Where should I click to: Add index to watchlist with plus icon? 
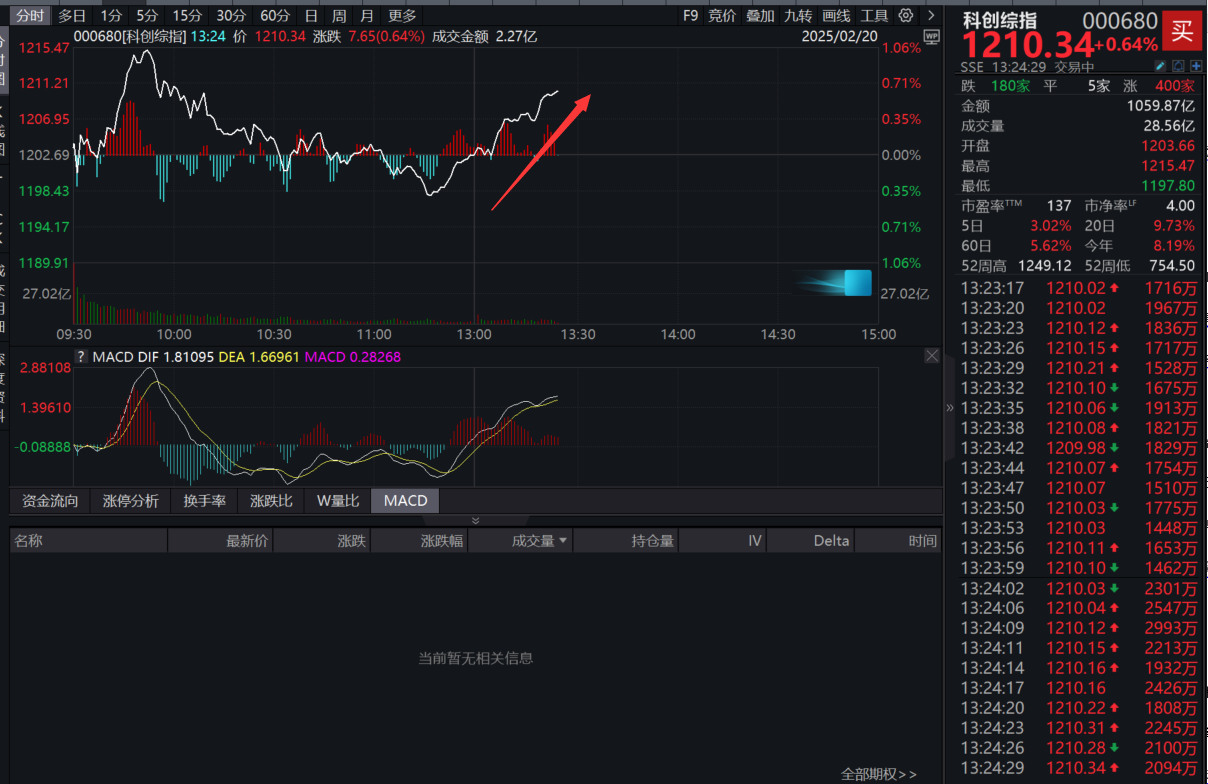[x=1196, y=67]
